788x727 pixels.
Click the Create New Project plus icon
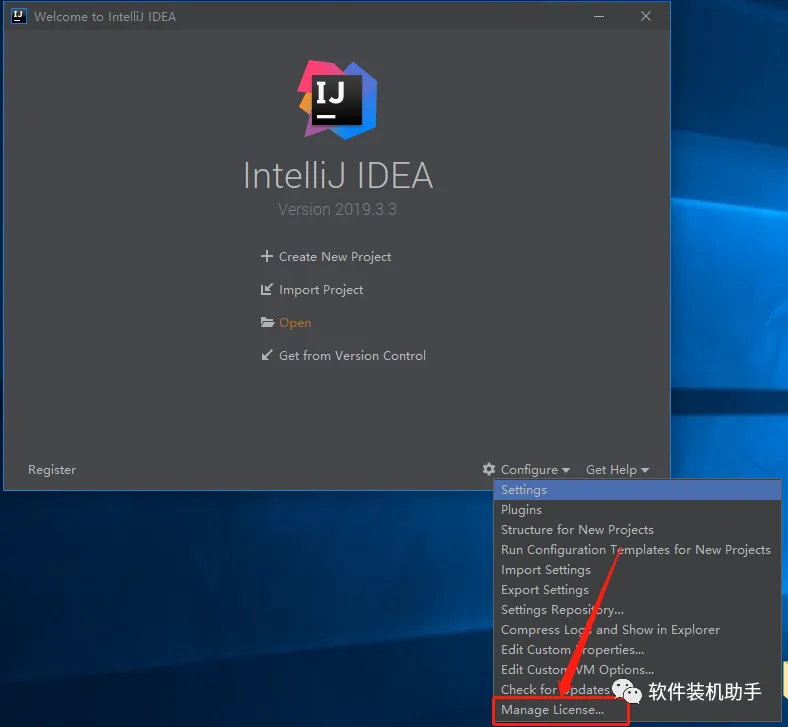[266, 256]
